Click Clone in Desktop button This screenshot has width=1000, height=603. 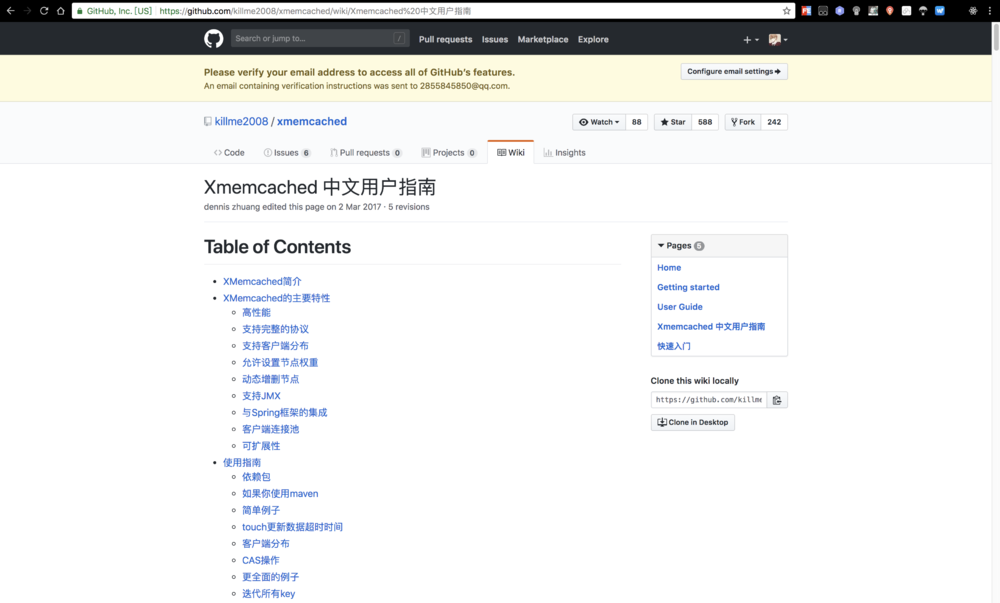693,422
